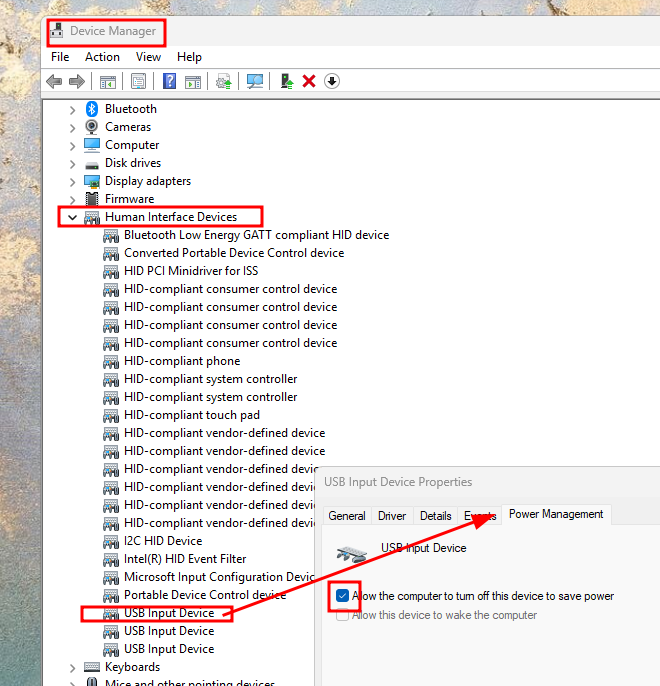Check Allow this device to wake computer

343,615
